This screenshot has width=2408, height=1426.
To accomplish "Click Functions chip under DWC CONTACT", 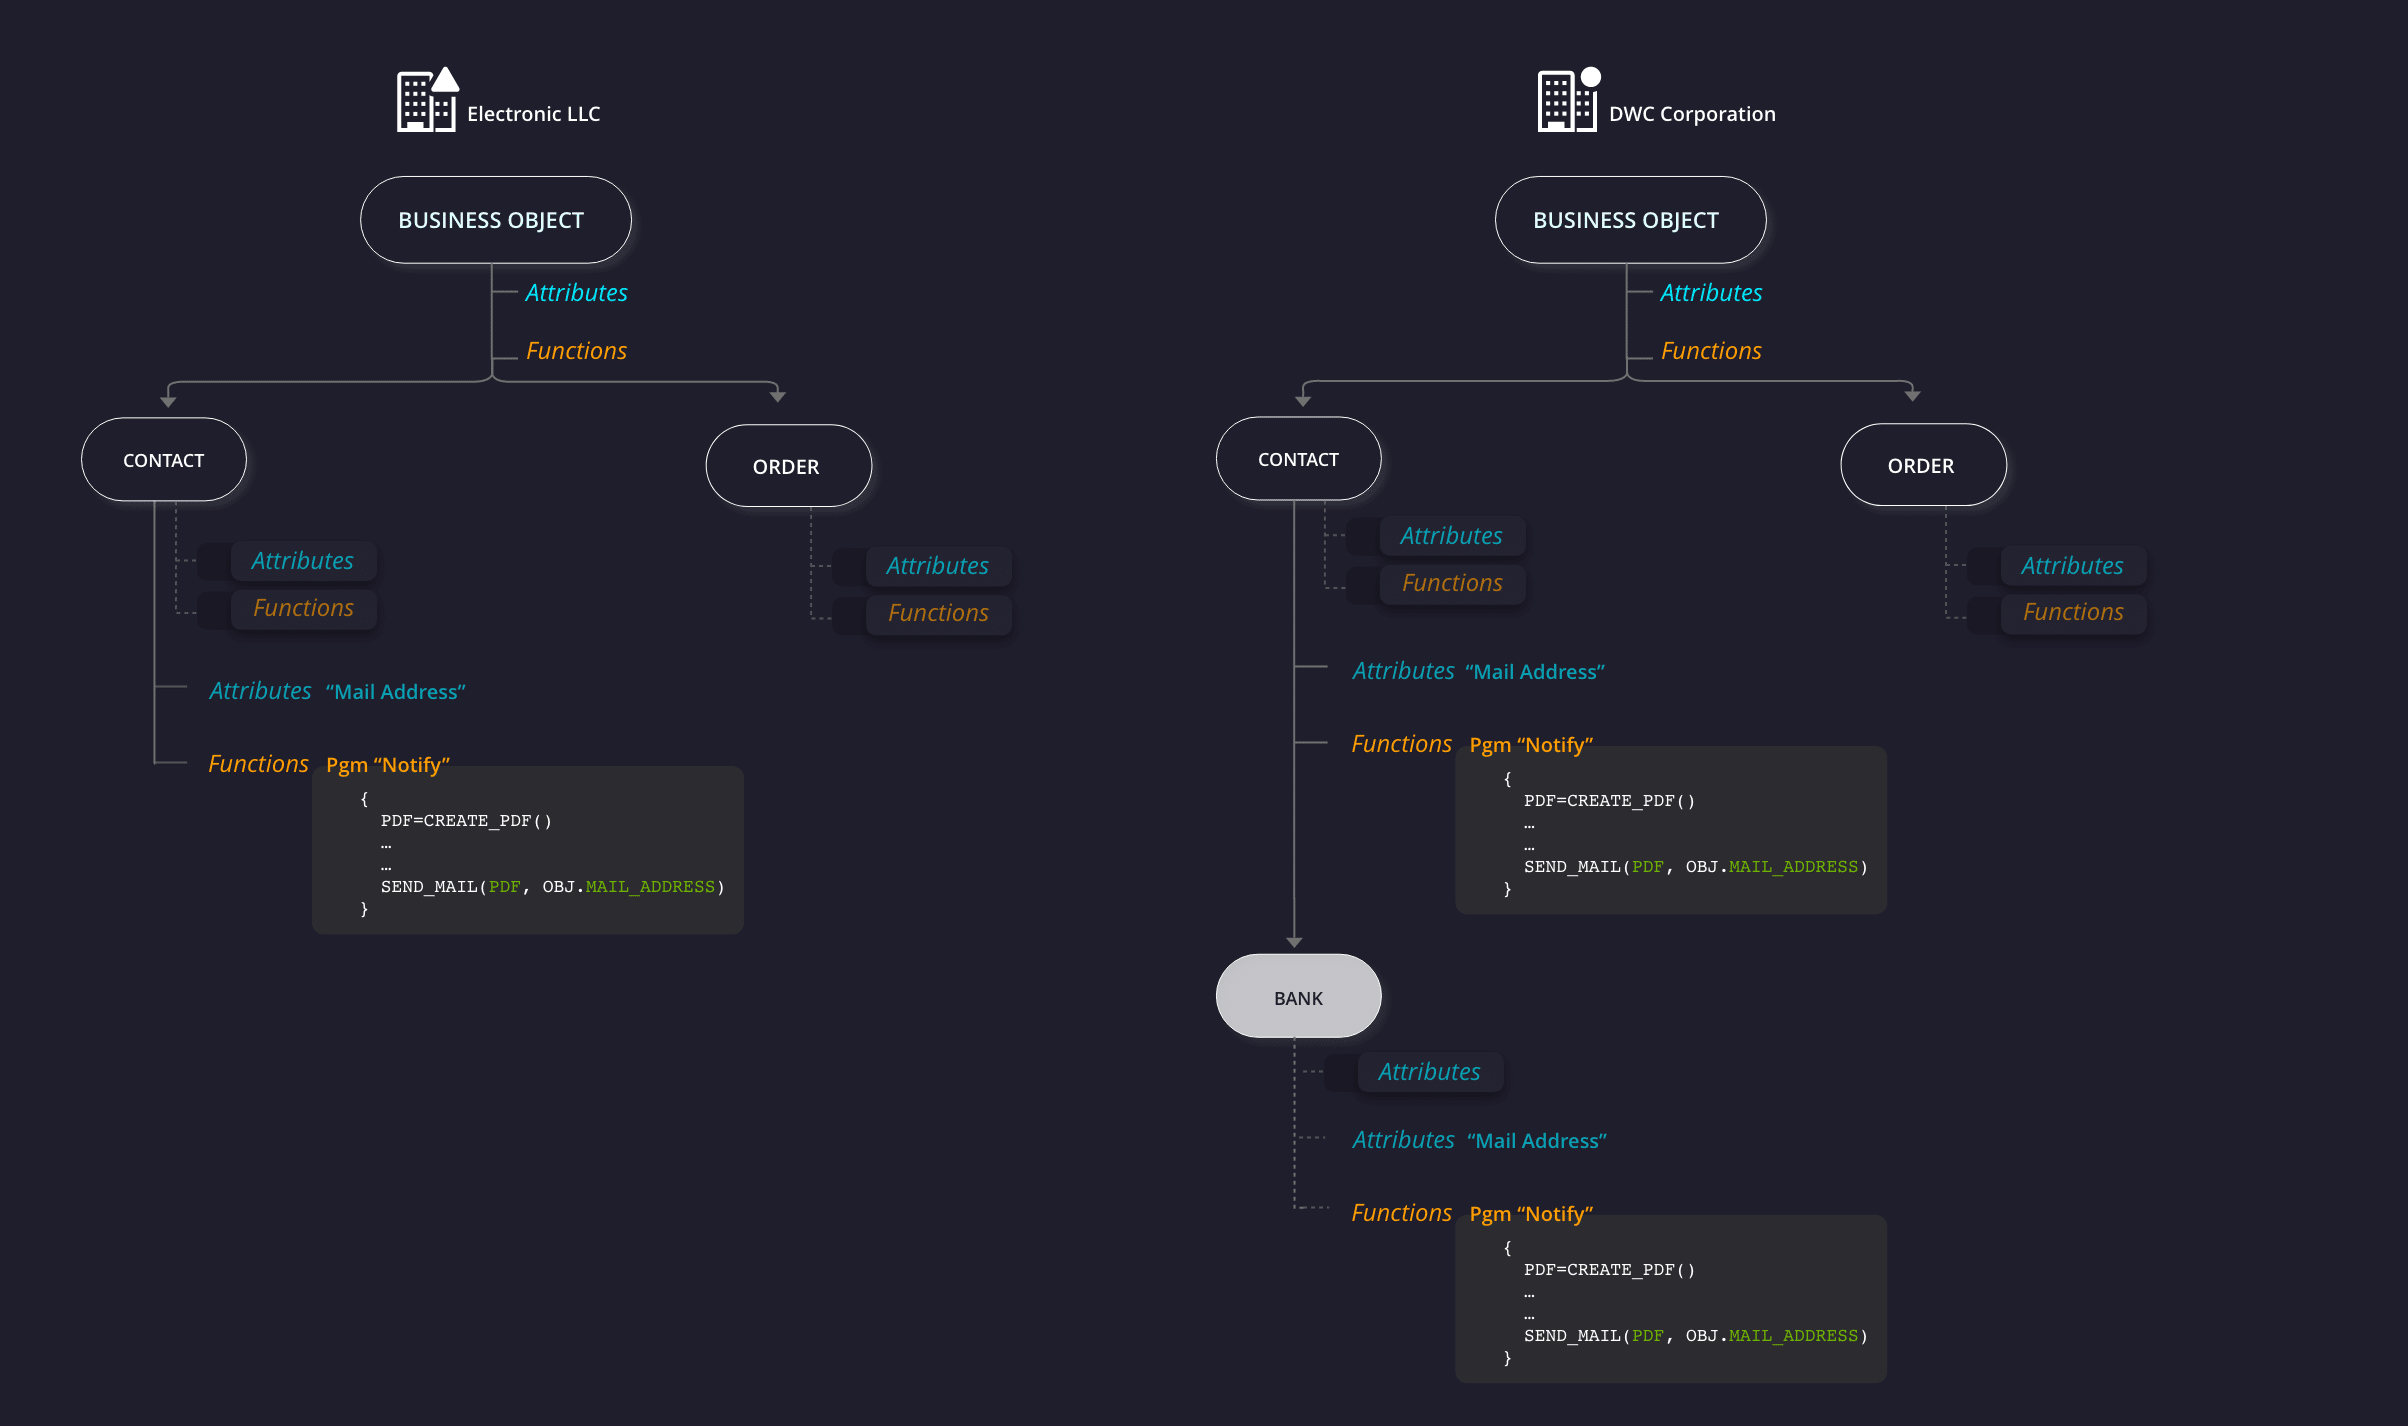I will point(1452,583).
